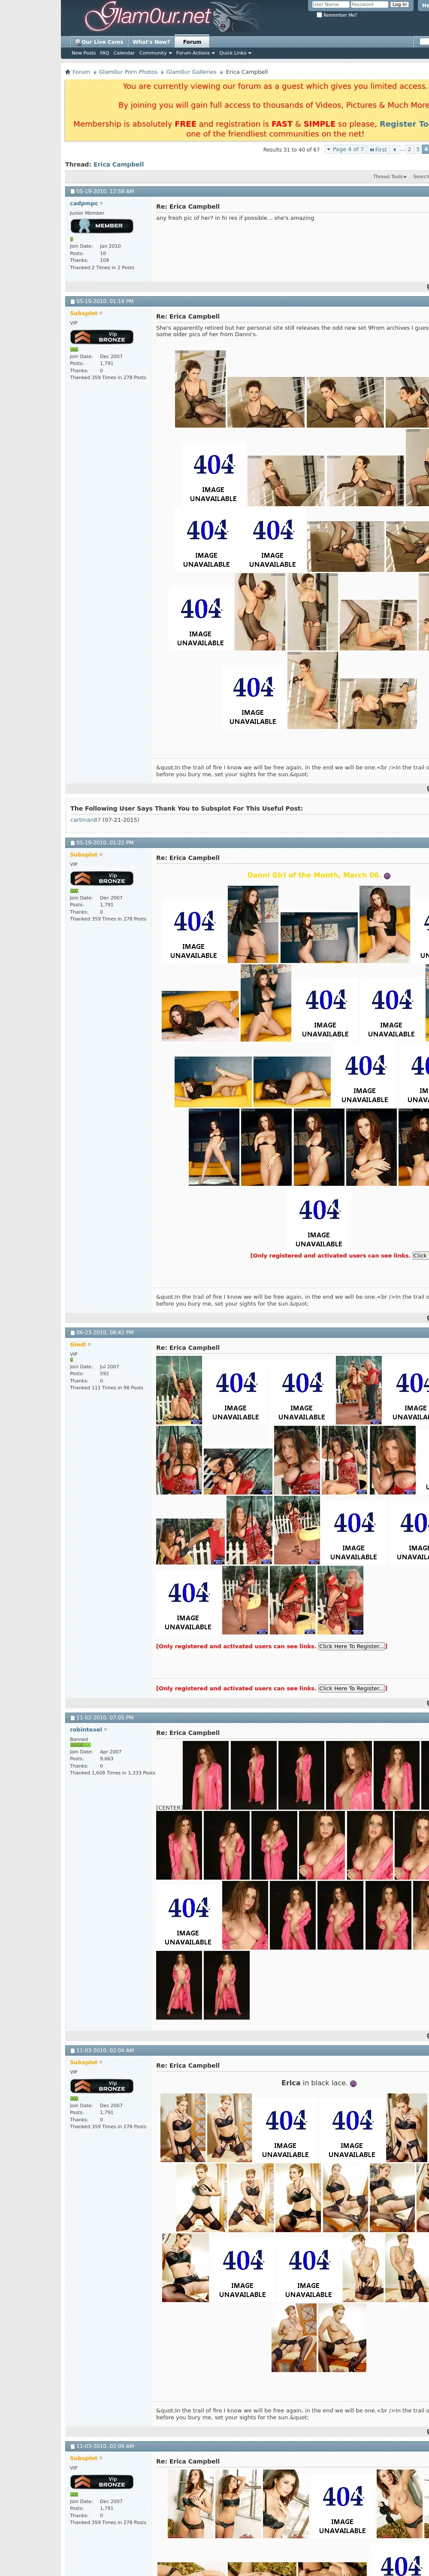Click the status icon next to cadpmpc
This screenshot has width=429, height=2576.
pyautogui.click(x=101, y=203)
